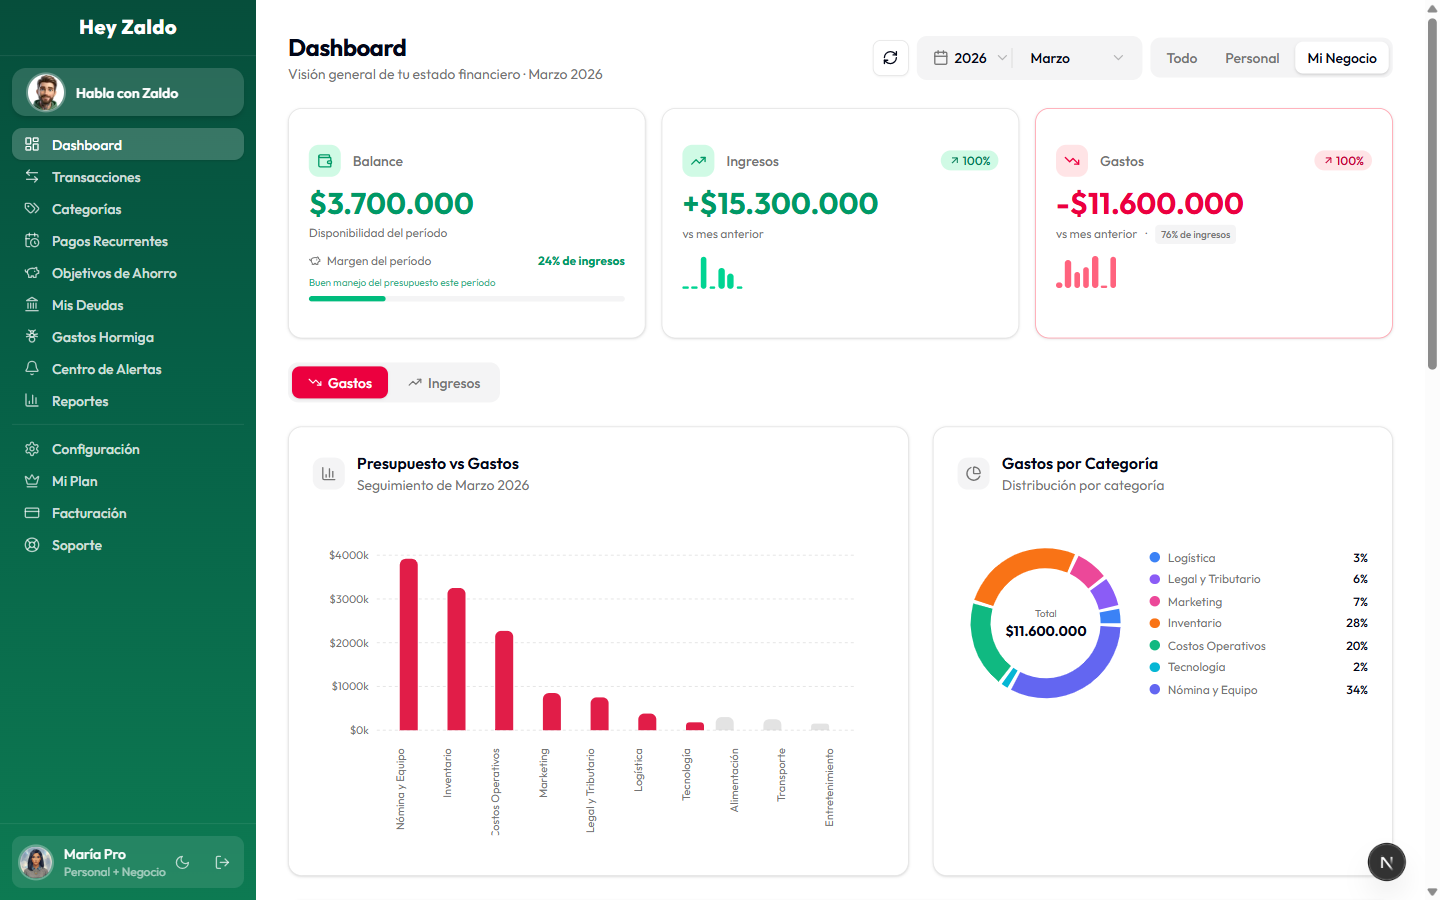
Task: Toggle the chart to show Ingresos
Action: click(444, 382)
